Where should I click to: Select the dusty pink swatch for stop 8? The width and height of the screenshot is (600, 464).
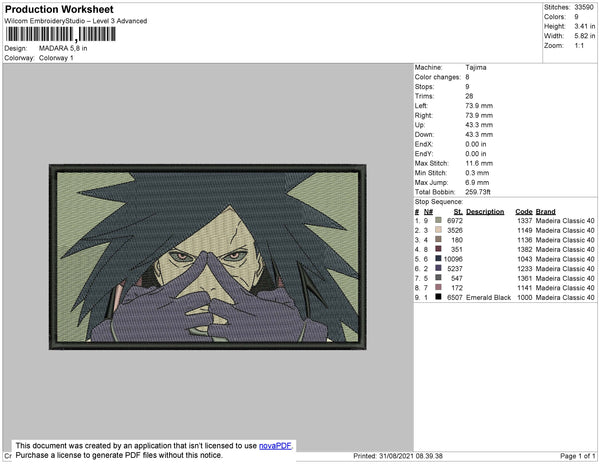[439, 287]
